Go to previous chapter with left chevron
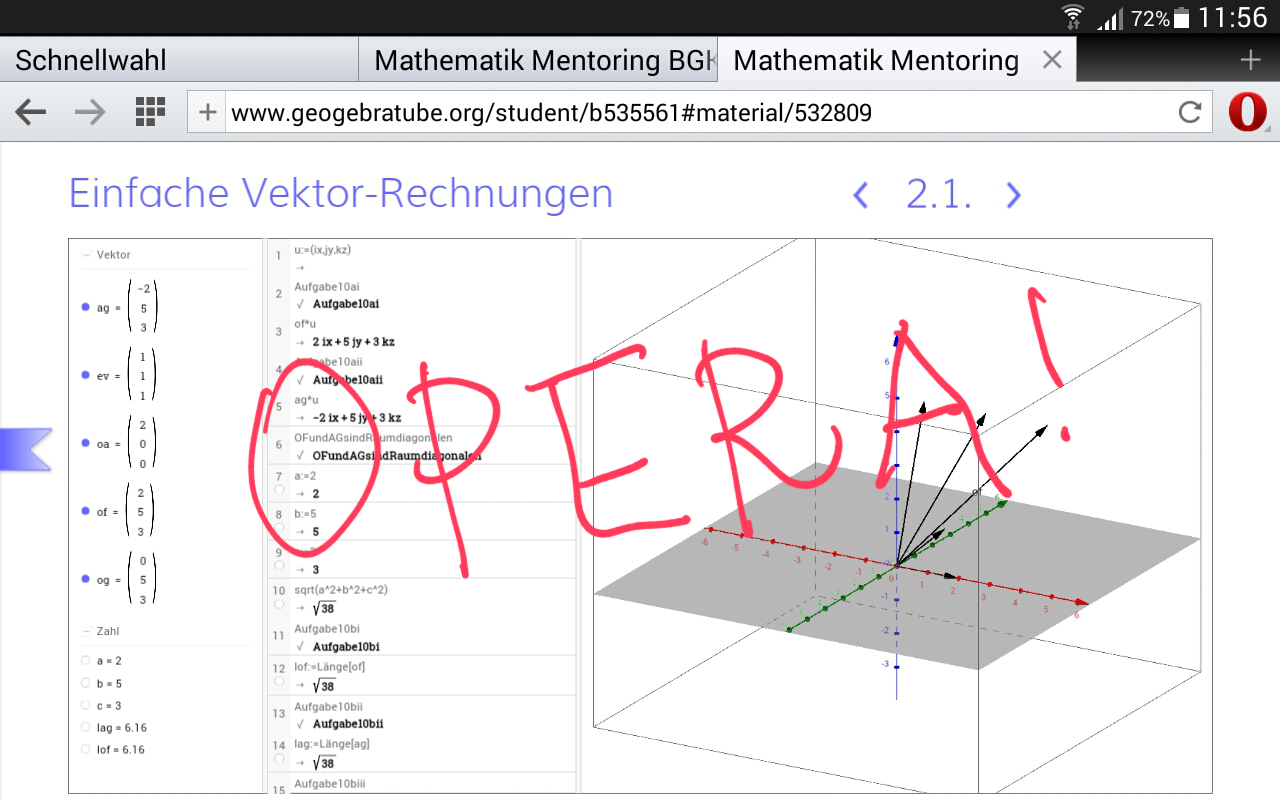The height and width of the screenshot is (800, 1280). point(860,194)
